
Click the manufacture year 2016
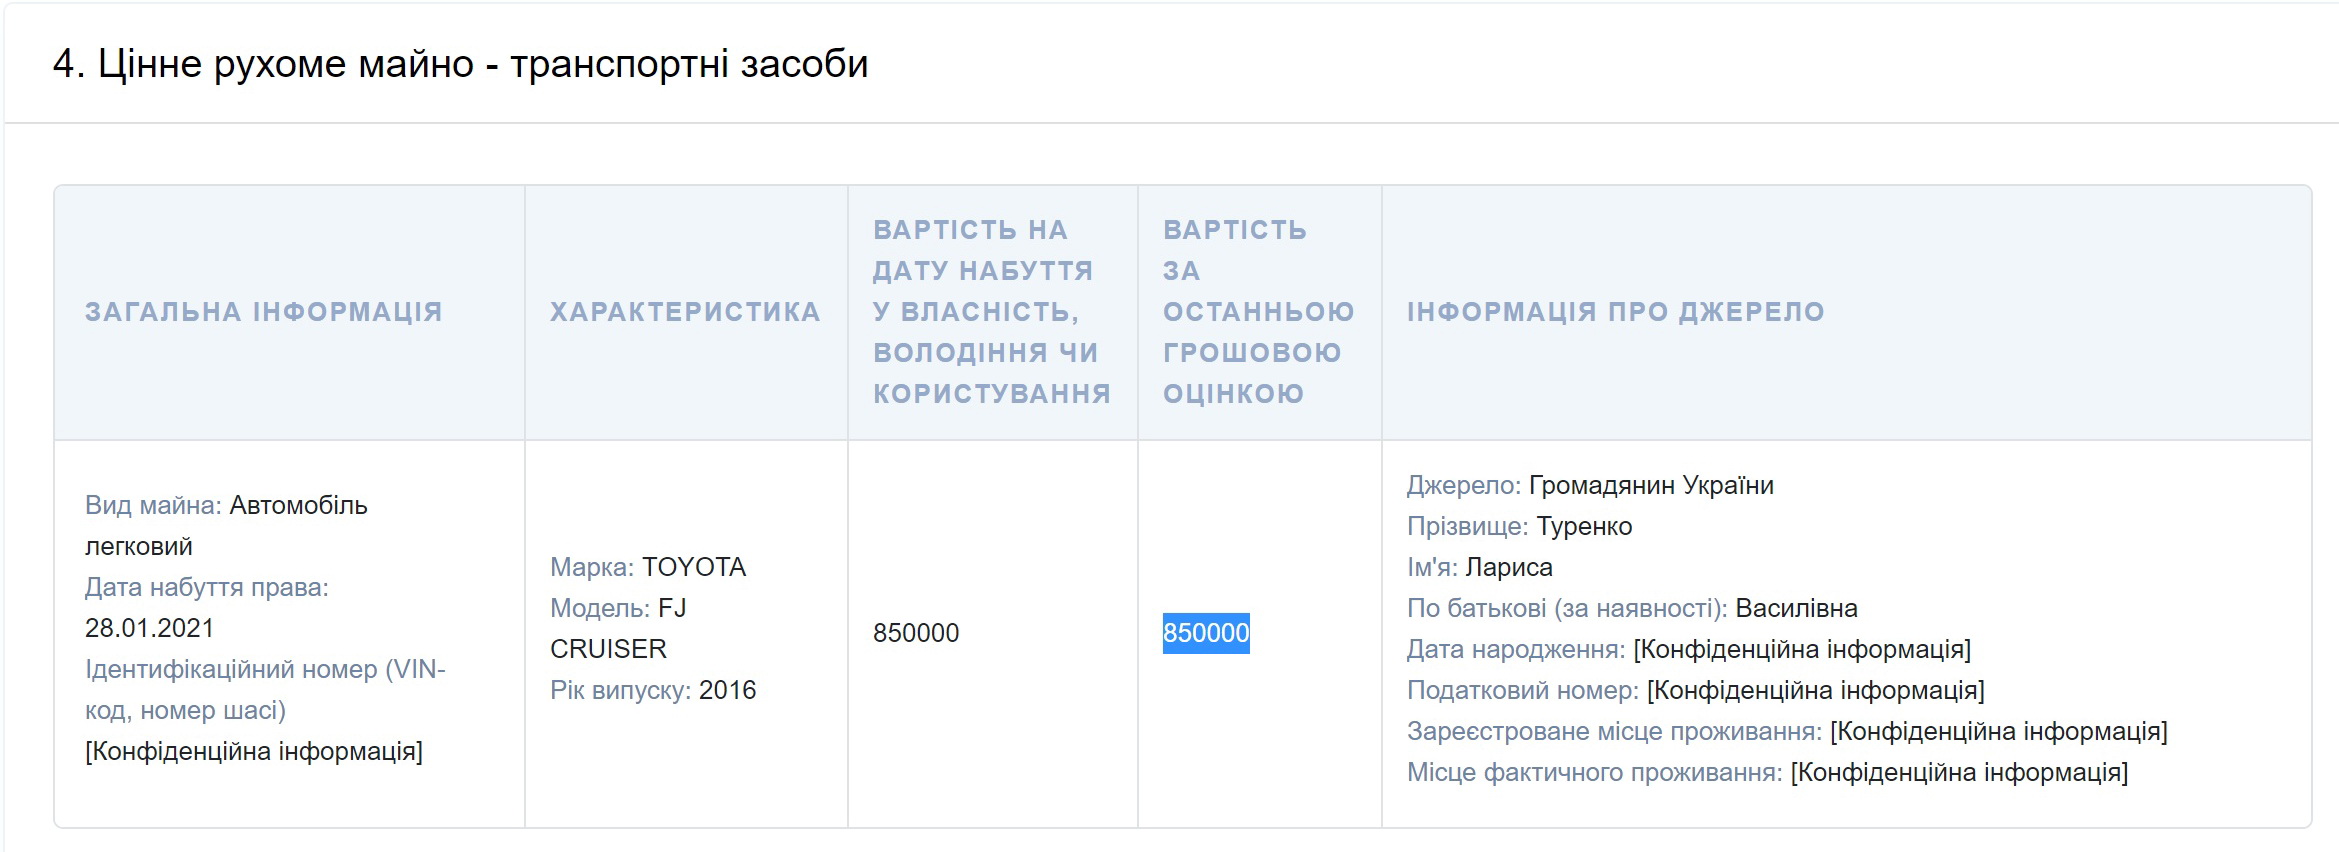(727, 690)
